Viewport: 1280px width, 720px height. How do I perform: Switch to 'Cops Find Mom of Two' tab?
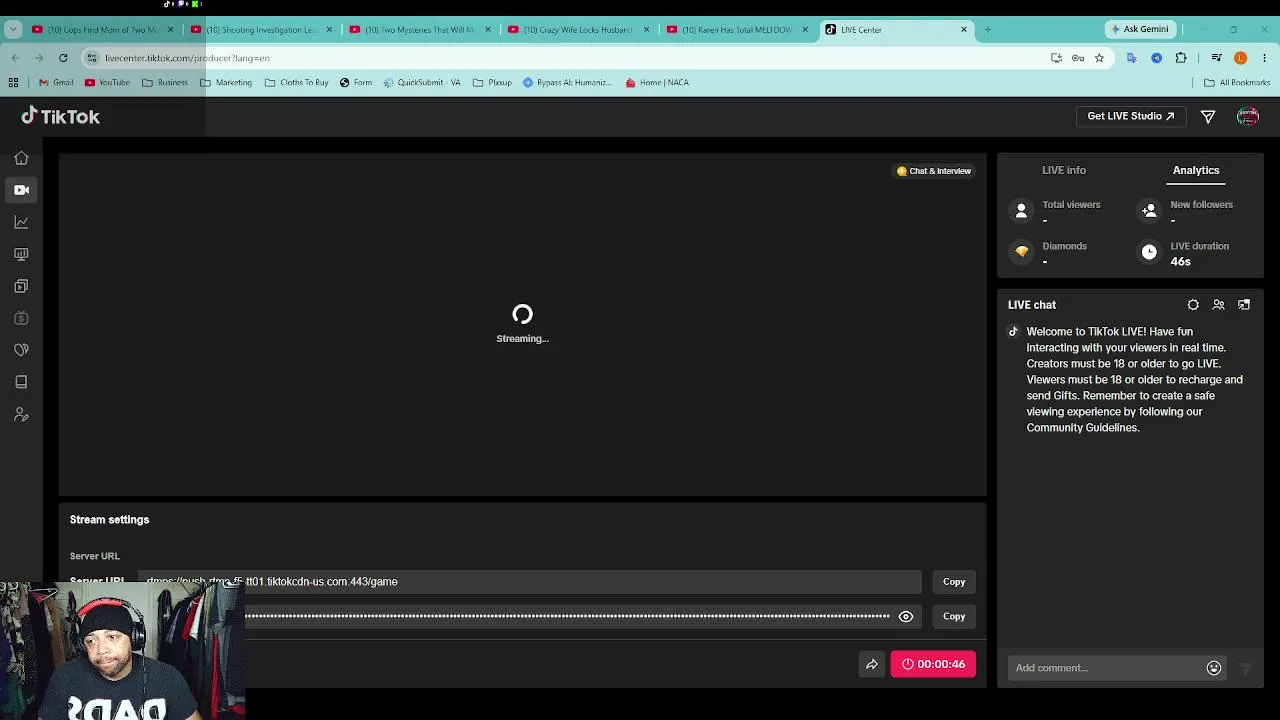101,29
